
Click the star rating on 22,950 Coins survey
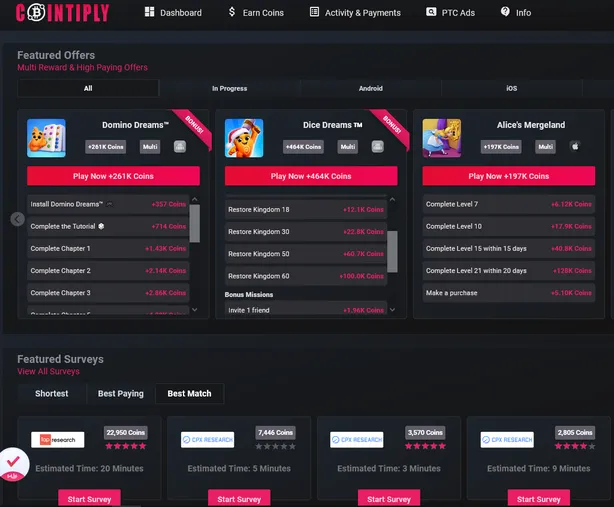click(126, 446)
